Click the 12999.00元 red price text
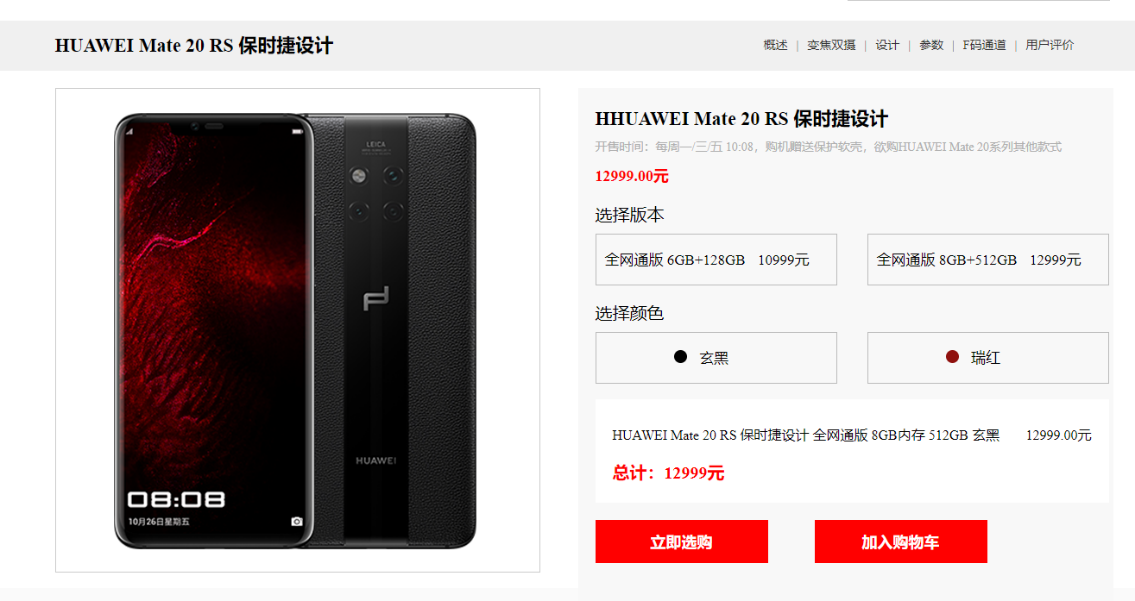The width and height of the screenshot is (1135, 601). [631, 176]
